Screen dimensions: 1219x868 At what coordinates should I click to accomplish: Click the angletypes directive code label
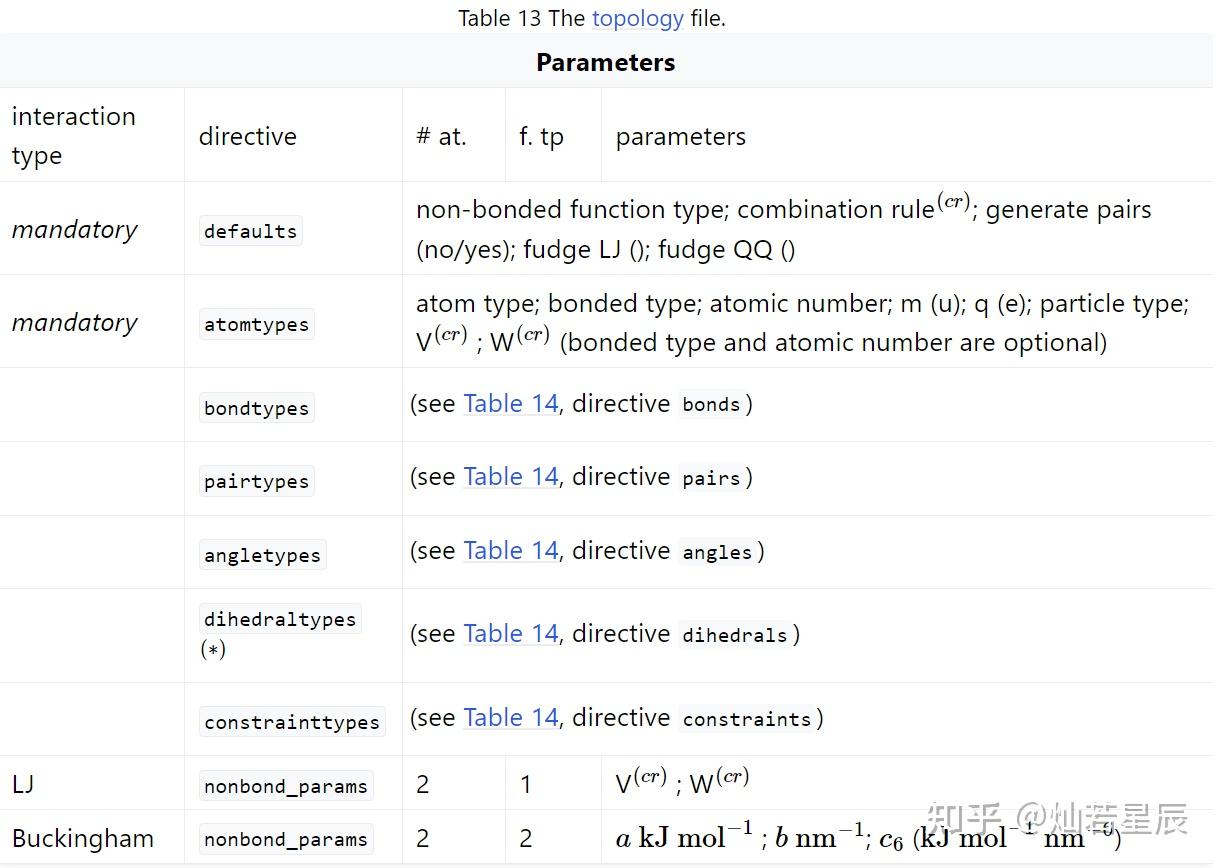(262, 555)
